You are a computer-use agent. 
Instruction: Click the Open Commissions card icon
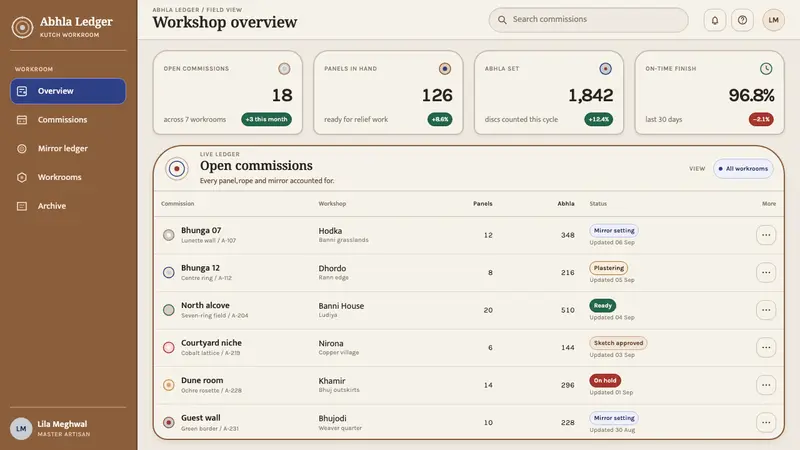coord(284,68)
